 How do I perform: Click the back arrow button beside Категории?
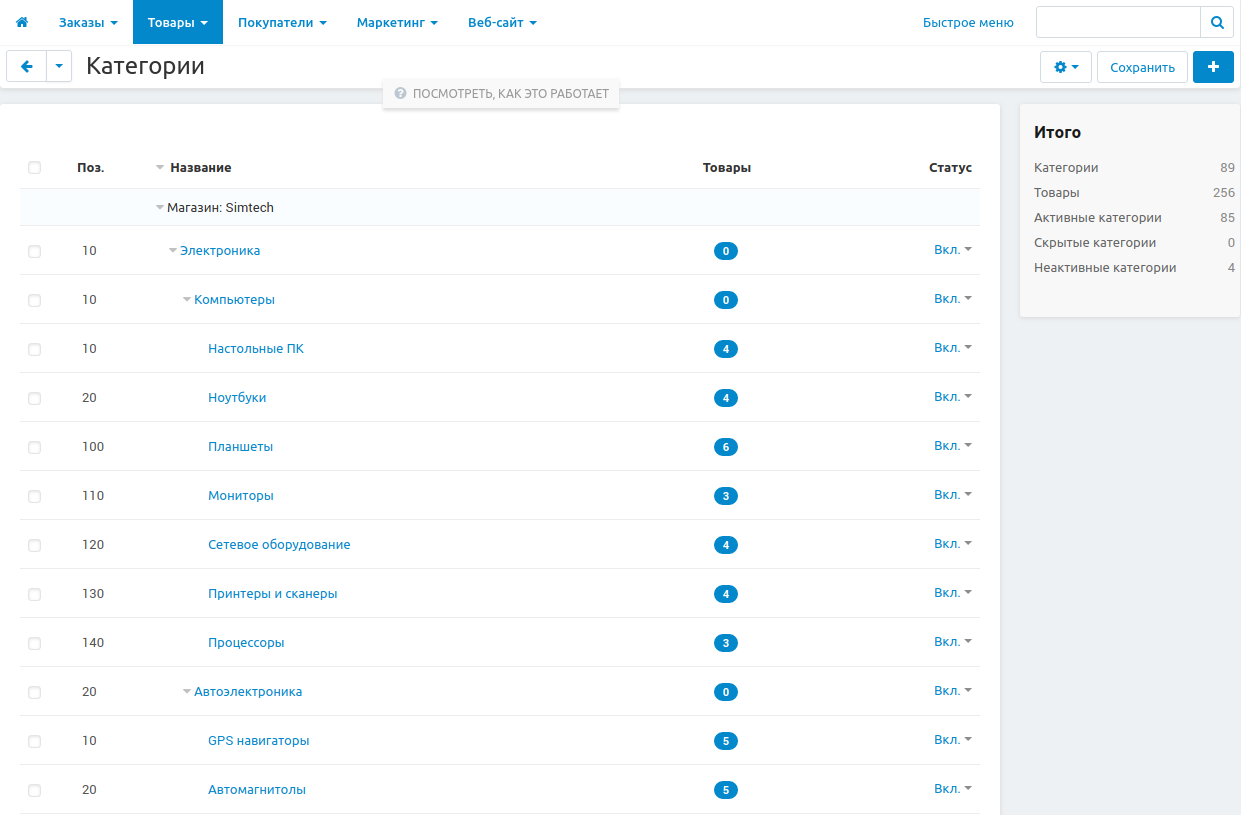(26, 67)
